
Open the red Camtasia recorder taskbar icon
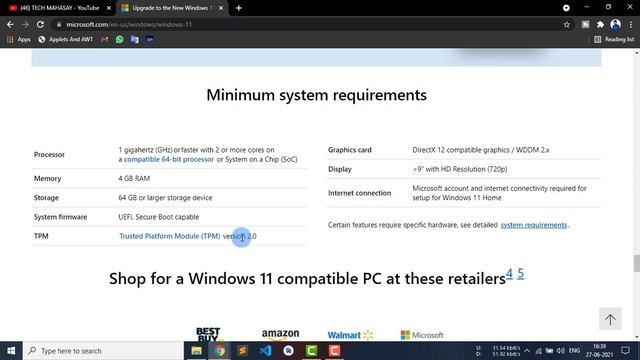[x=334, y=351]
